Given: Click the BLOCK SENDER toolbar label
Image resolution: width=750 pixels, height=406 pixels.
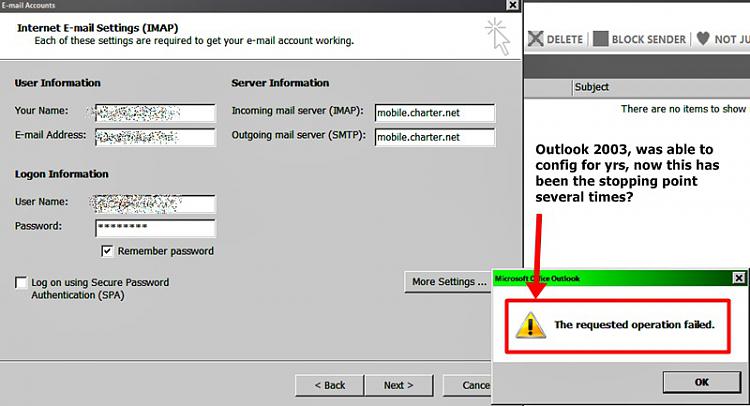Looking at the screenshot, I should tap(649, 40).
